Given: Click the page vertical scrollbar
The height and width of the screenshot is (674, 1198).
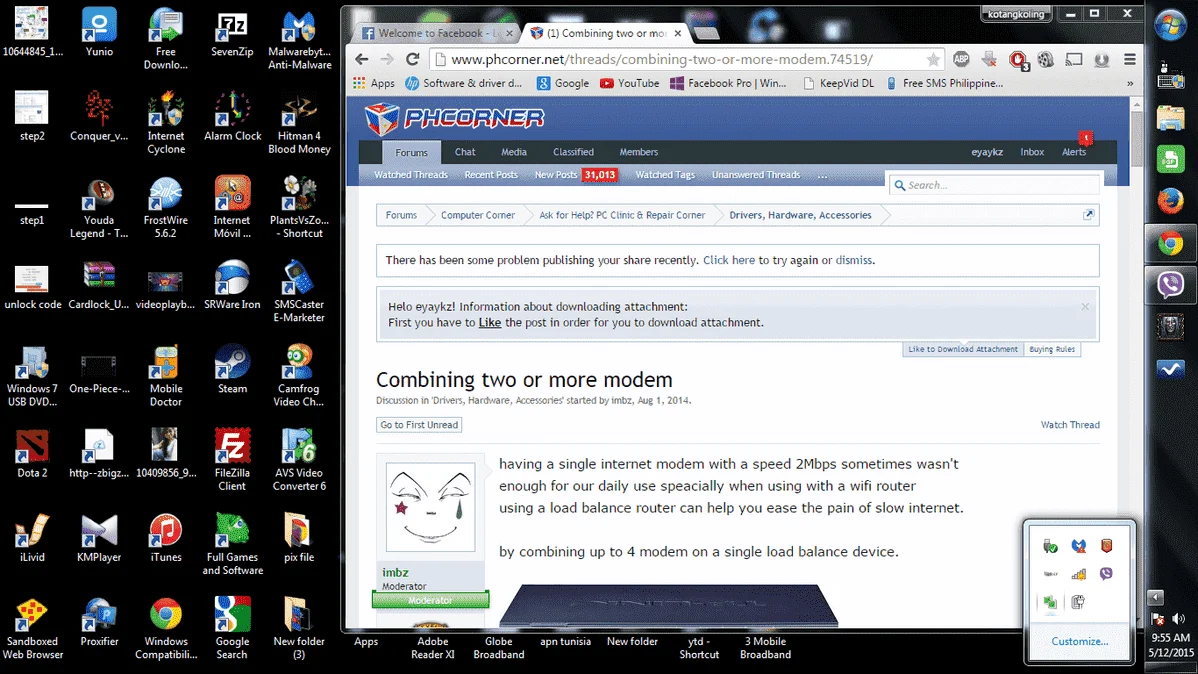Looking at the screenshot, I should [x=1136, y=138].
